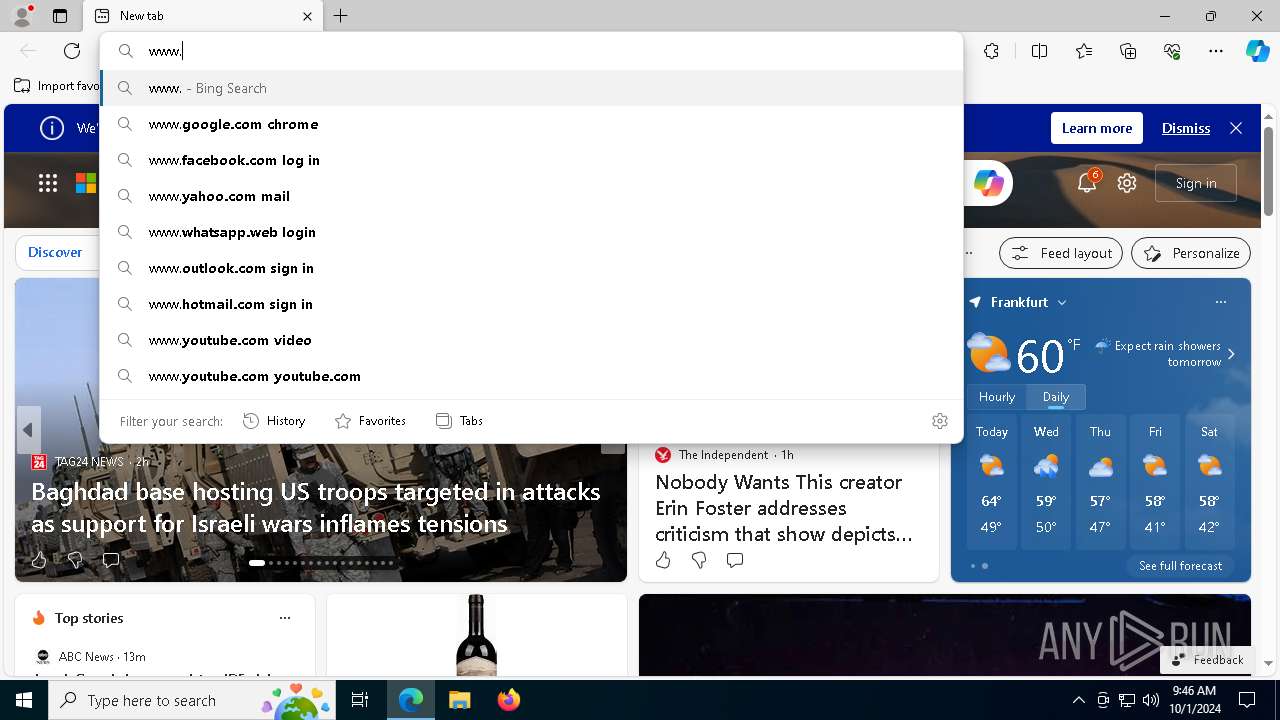Select Wed forecast column

point(1046,483)
